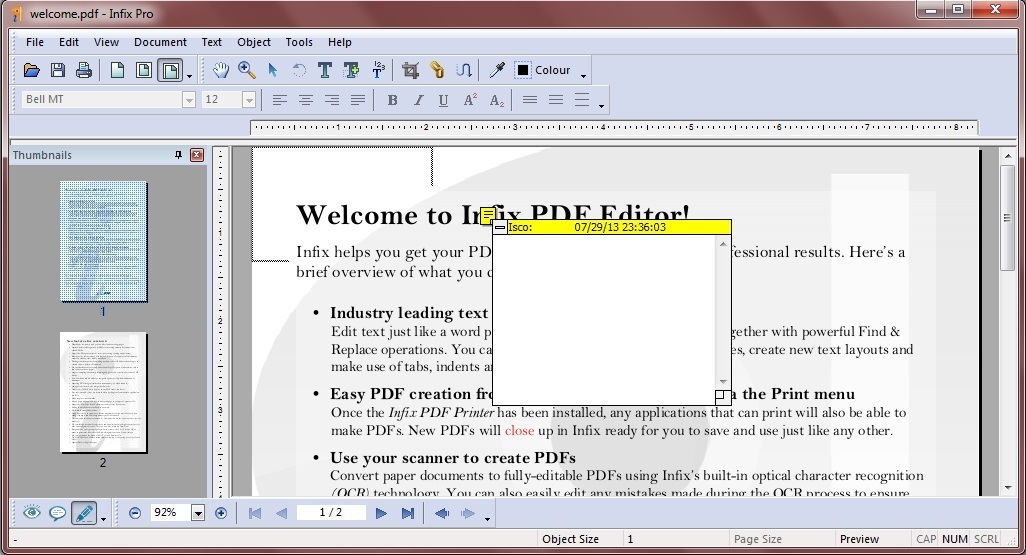Toggle the pen edit mode
The image size is (1026, 555).
[84, 513]
